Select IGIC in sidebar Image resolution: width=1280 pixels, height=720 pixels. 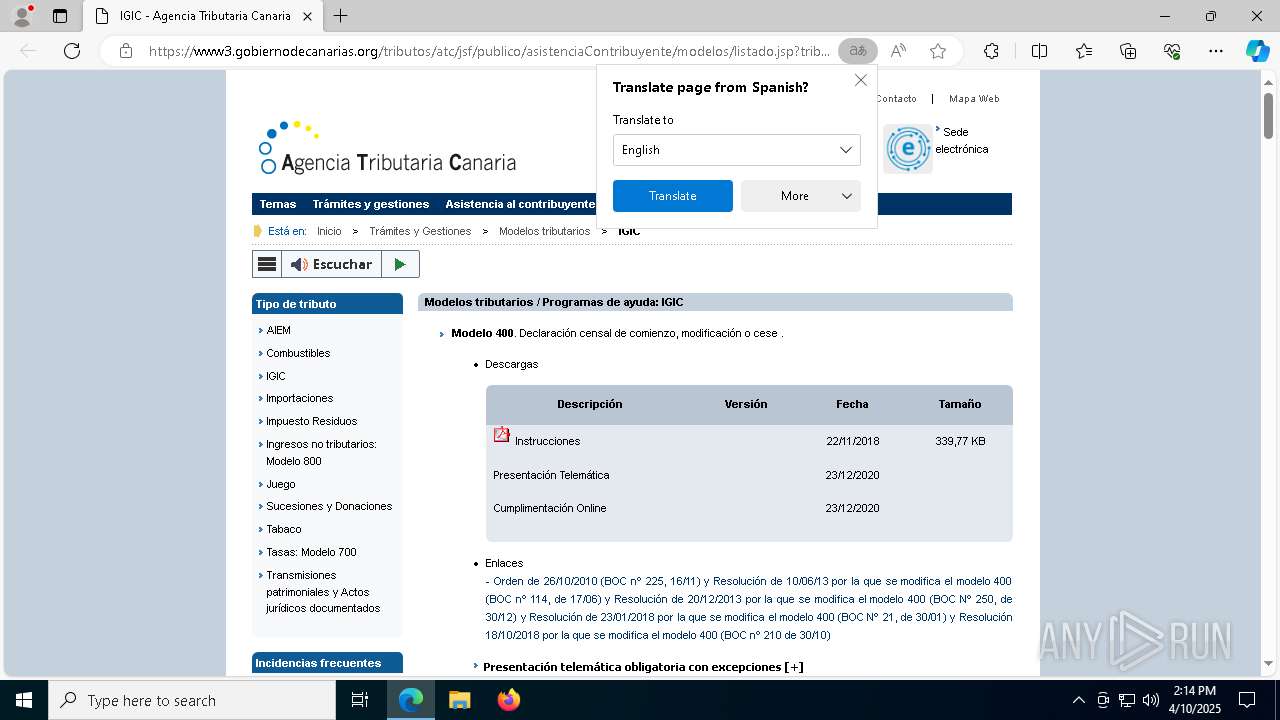tap(276, 376)
